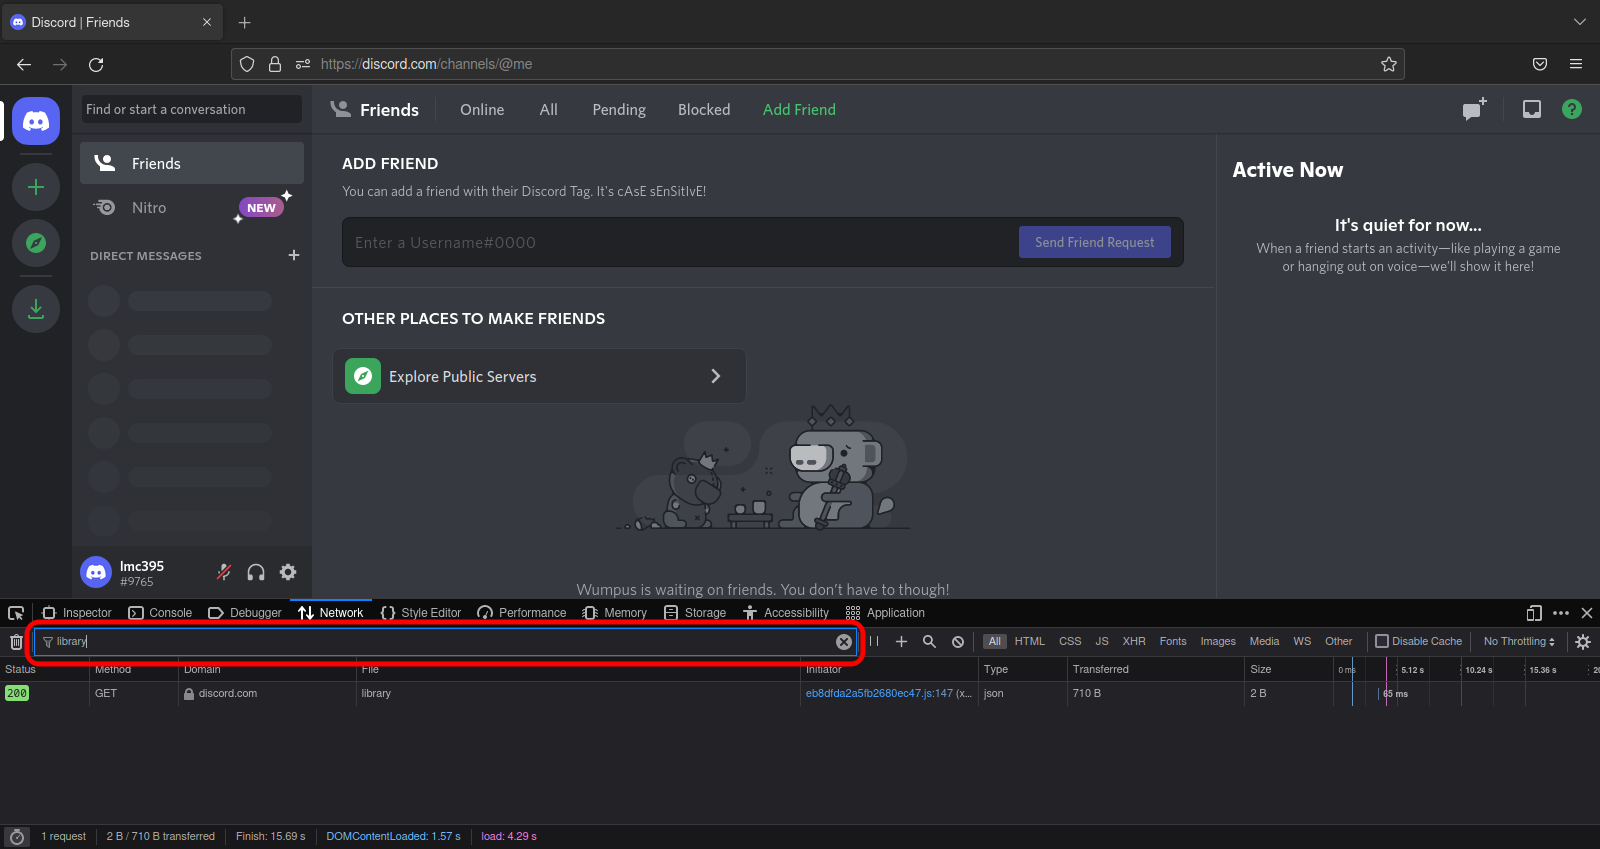Expand Explore Public Servers chevron
The image size is (1600, 849).
[x=715, y=376]
